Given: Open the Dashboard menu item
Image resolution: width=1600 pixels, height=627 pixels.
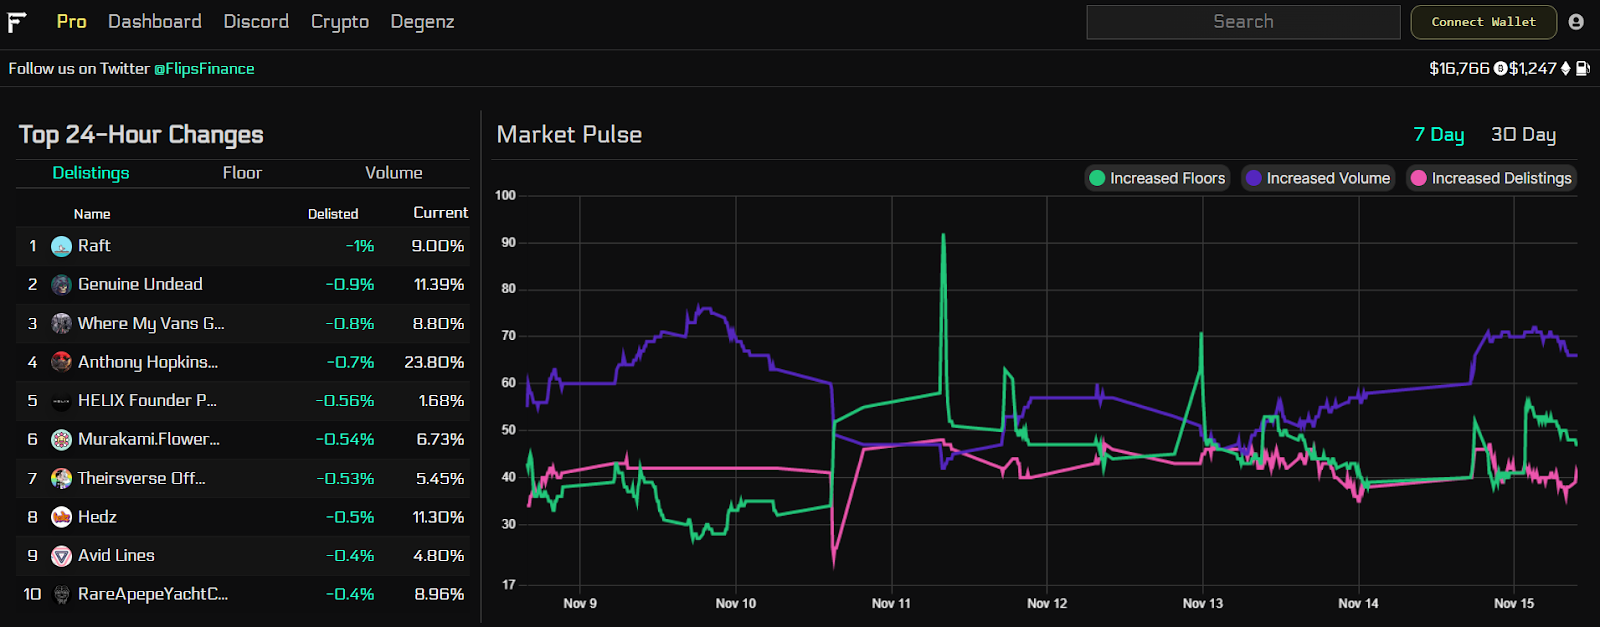Looking at the screenshot, I should pos(154,22).
